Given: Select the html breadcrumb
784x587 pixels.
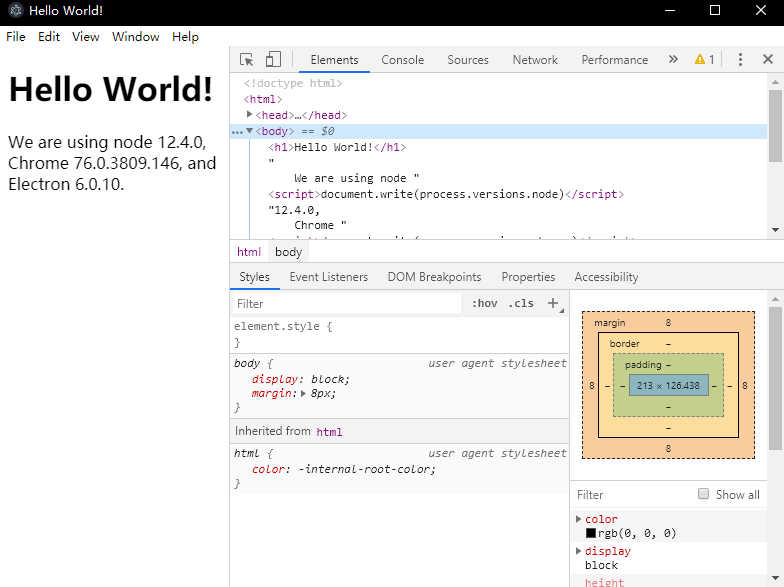Looking at the screenshot, I should [249, 252].
